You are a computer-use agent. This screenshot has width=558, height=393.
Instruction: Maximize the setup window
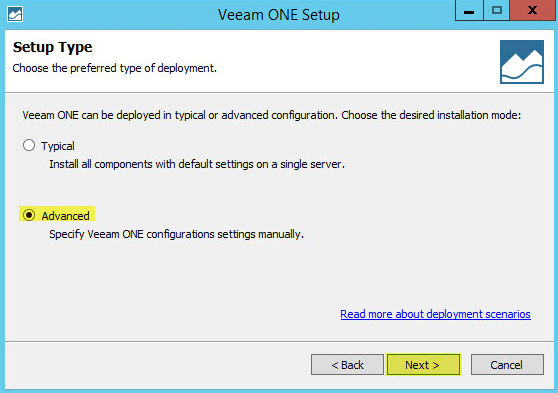(496, 10)
